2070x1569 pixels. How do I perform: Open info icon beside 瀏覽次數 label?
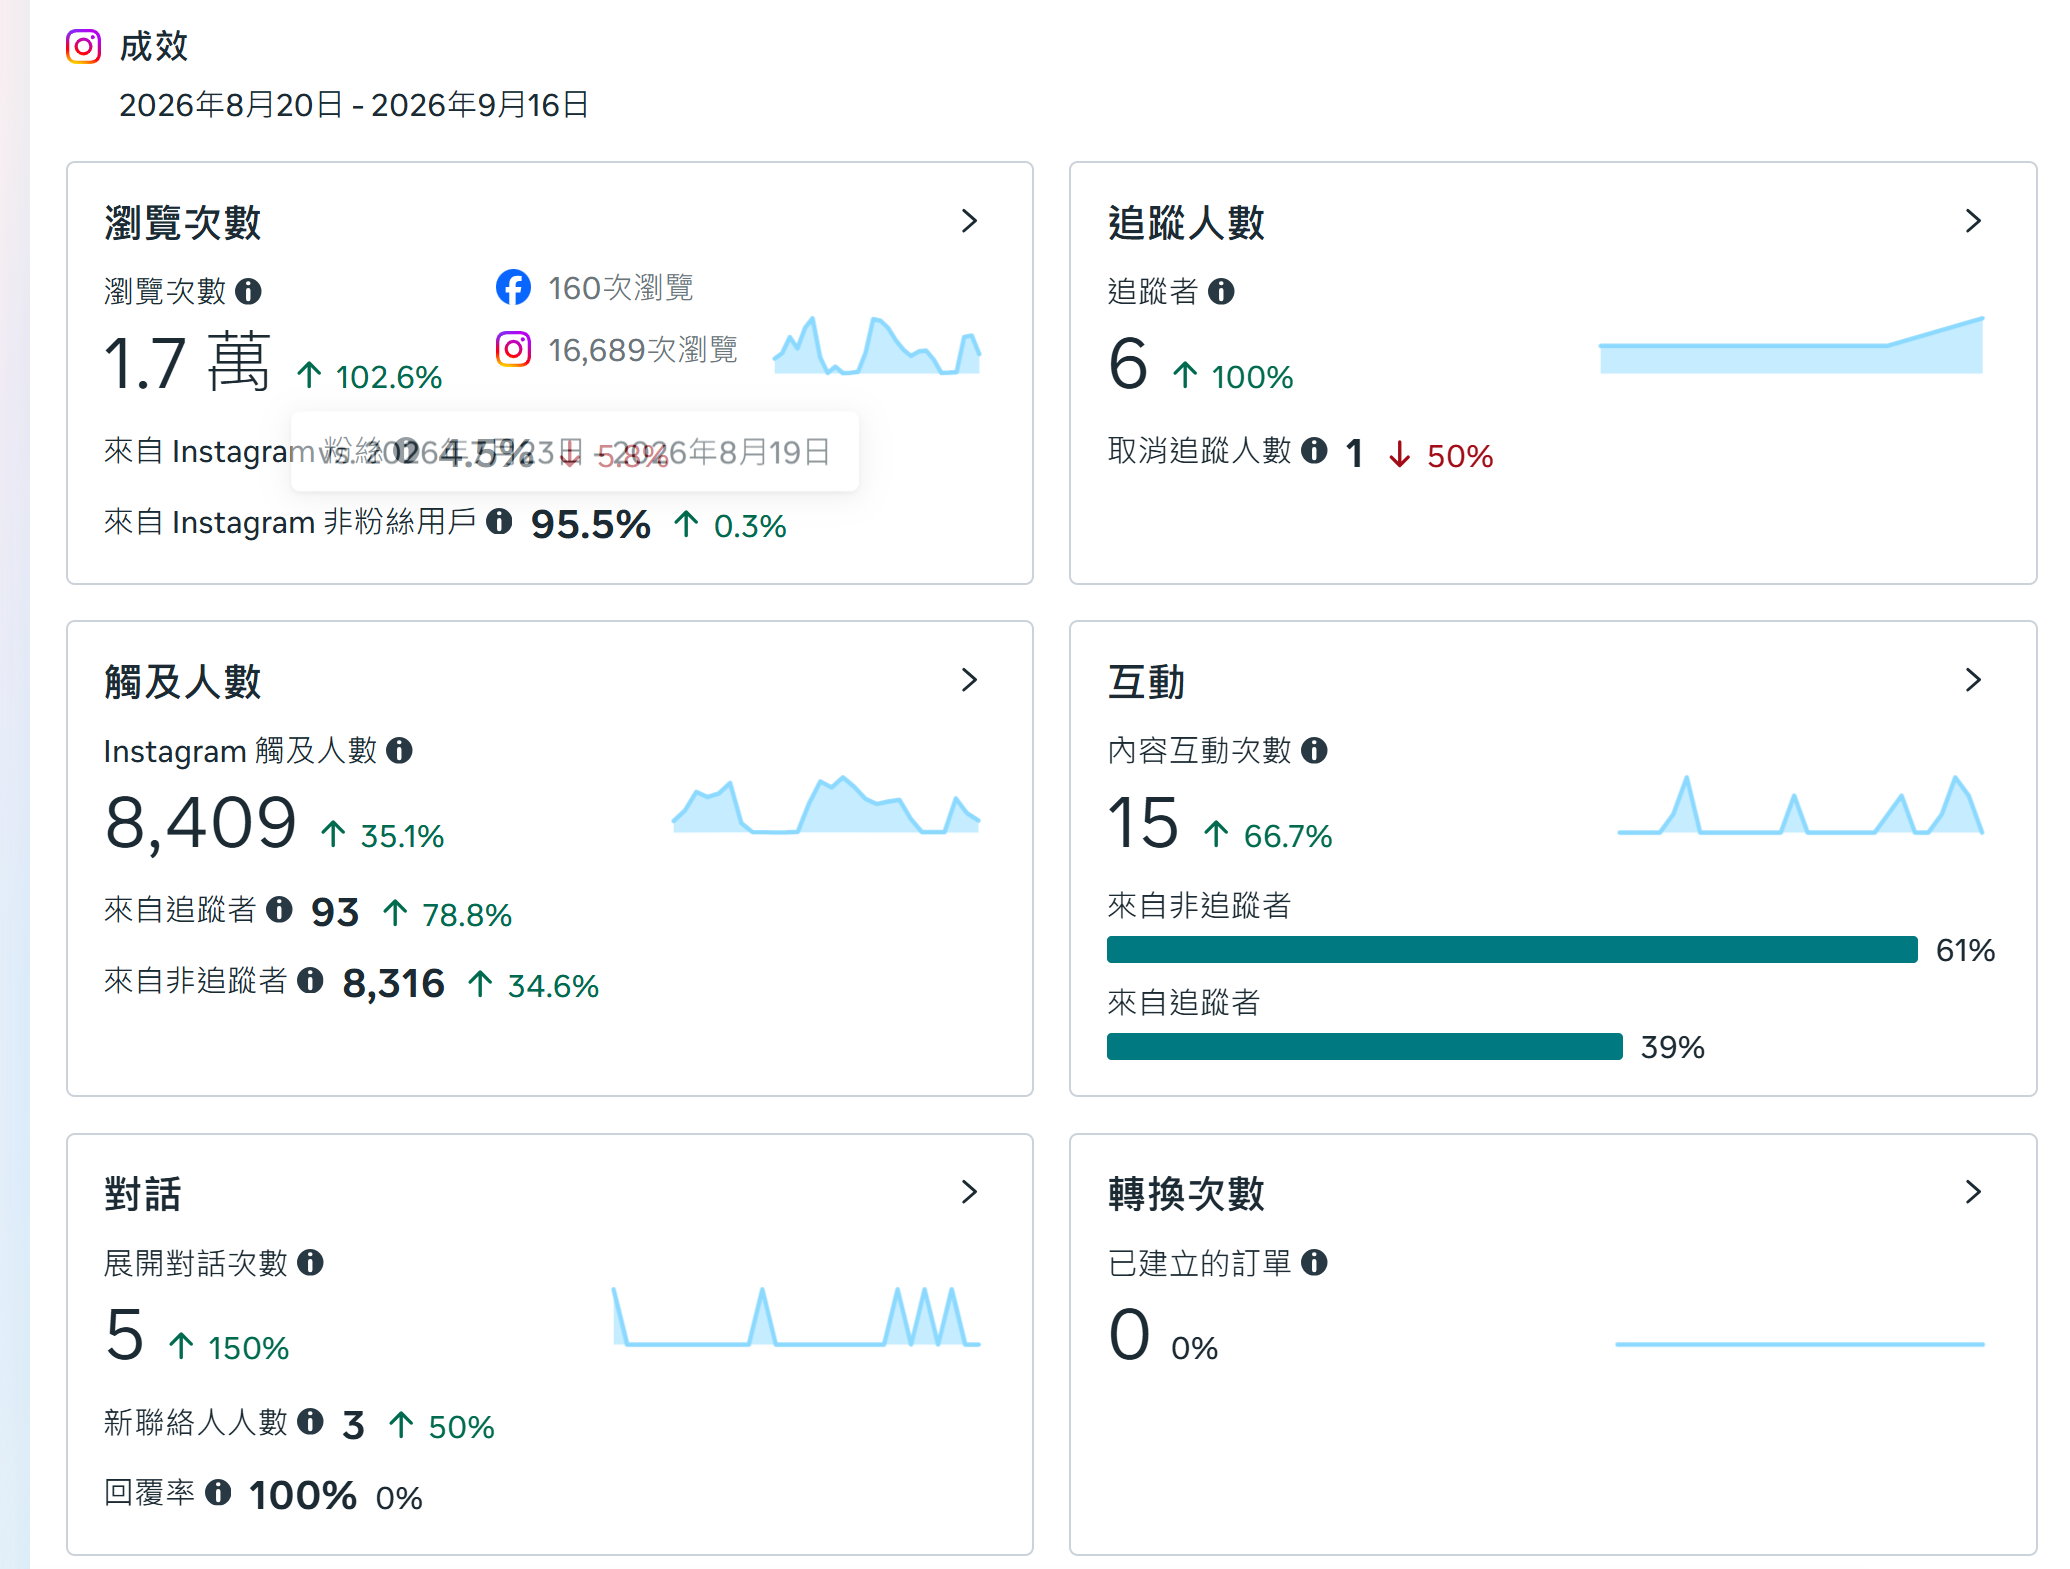(248, 291)
